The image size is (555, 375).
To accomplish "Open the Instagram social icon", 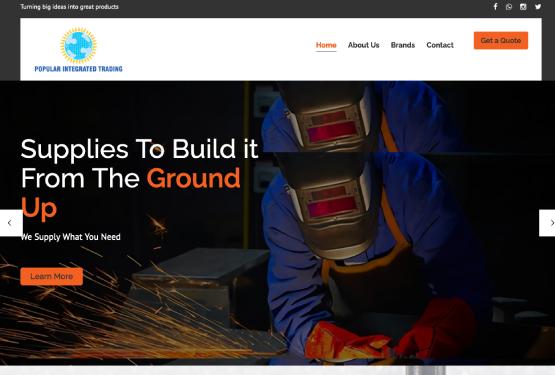I will coord(523,7).
